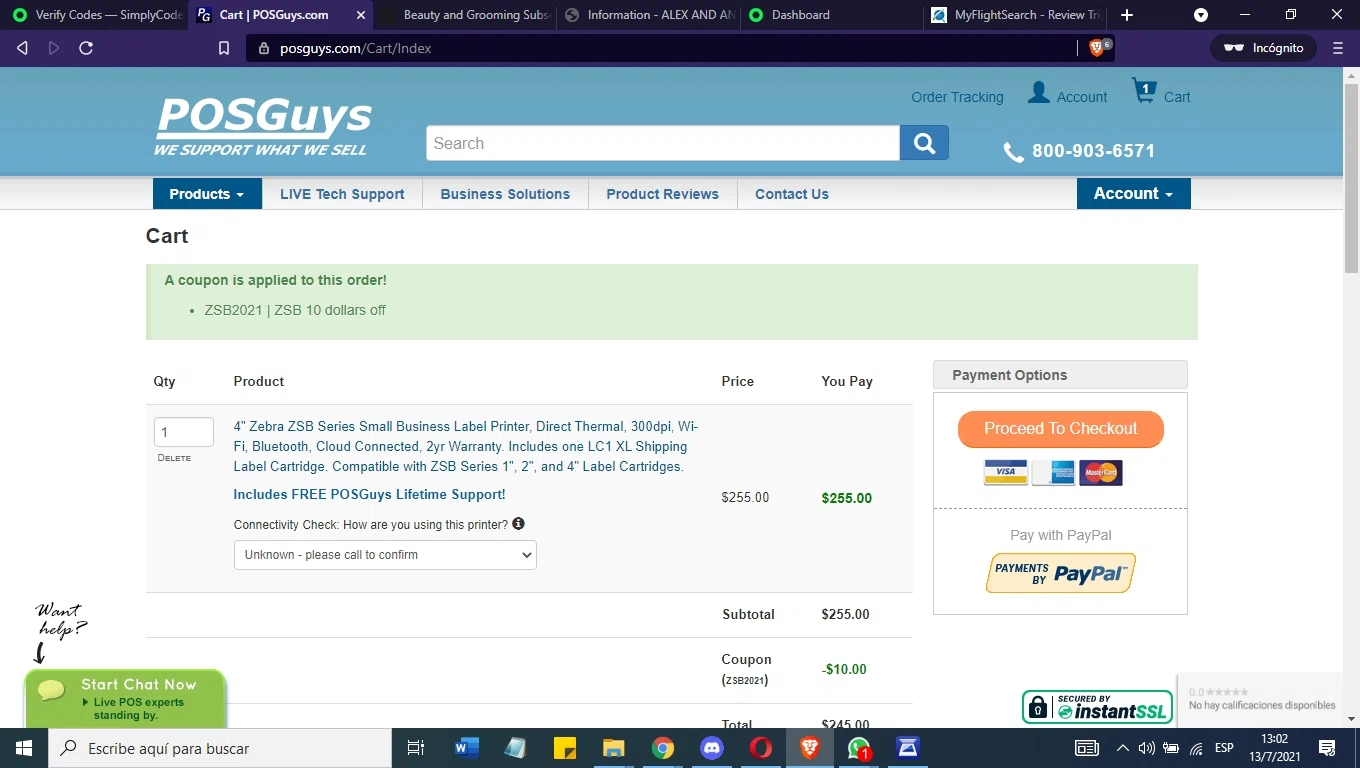Open the browser hamburger menu
The image size is (1360, 768).
pos(1338,48)
